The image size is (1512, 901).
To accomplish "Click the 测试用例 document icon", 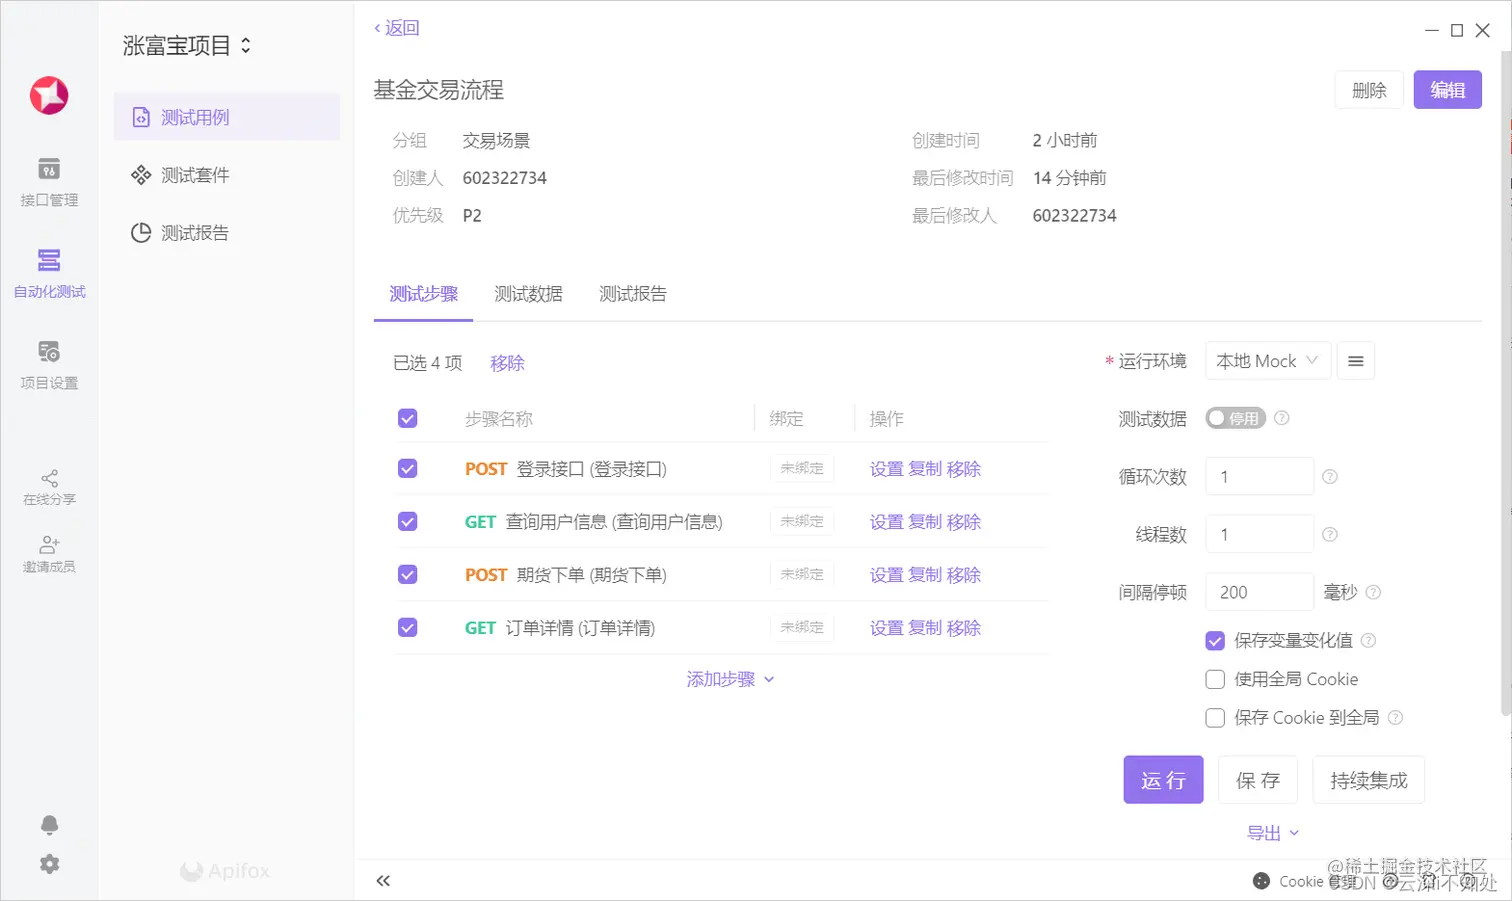I will point(141,117).
